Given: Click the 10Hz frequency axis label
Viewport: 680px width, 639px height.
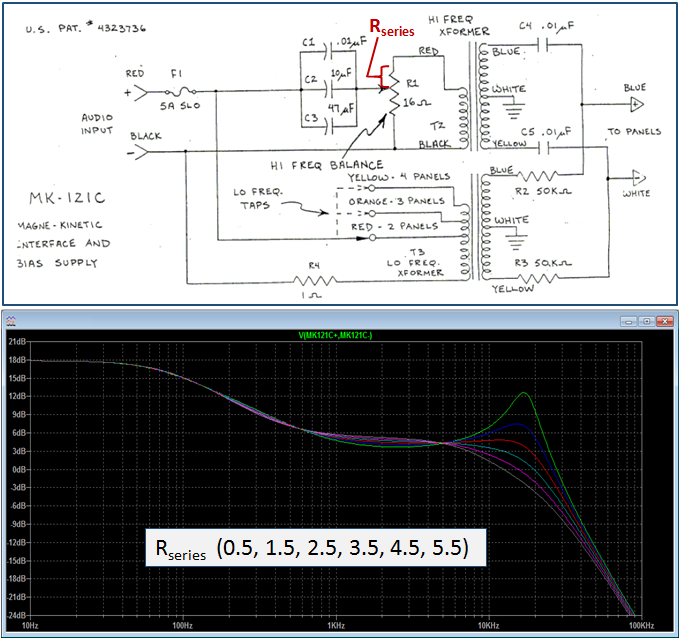Looking at the screenshot, I should pyautogui.click(x=30, y=626).
